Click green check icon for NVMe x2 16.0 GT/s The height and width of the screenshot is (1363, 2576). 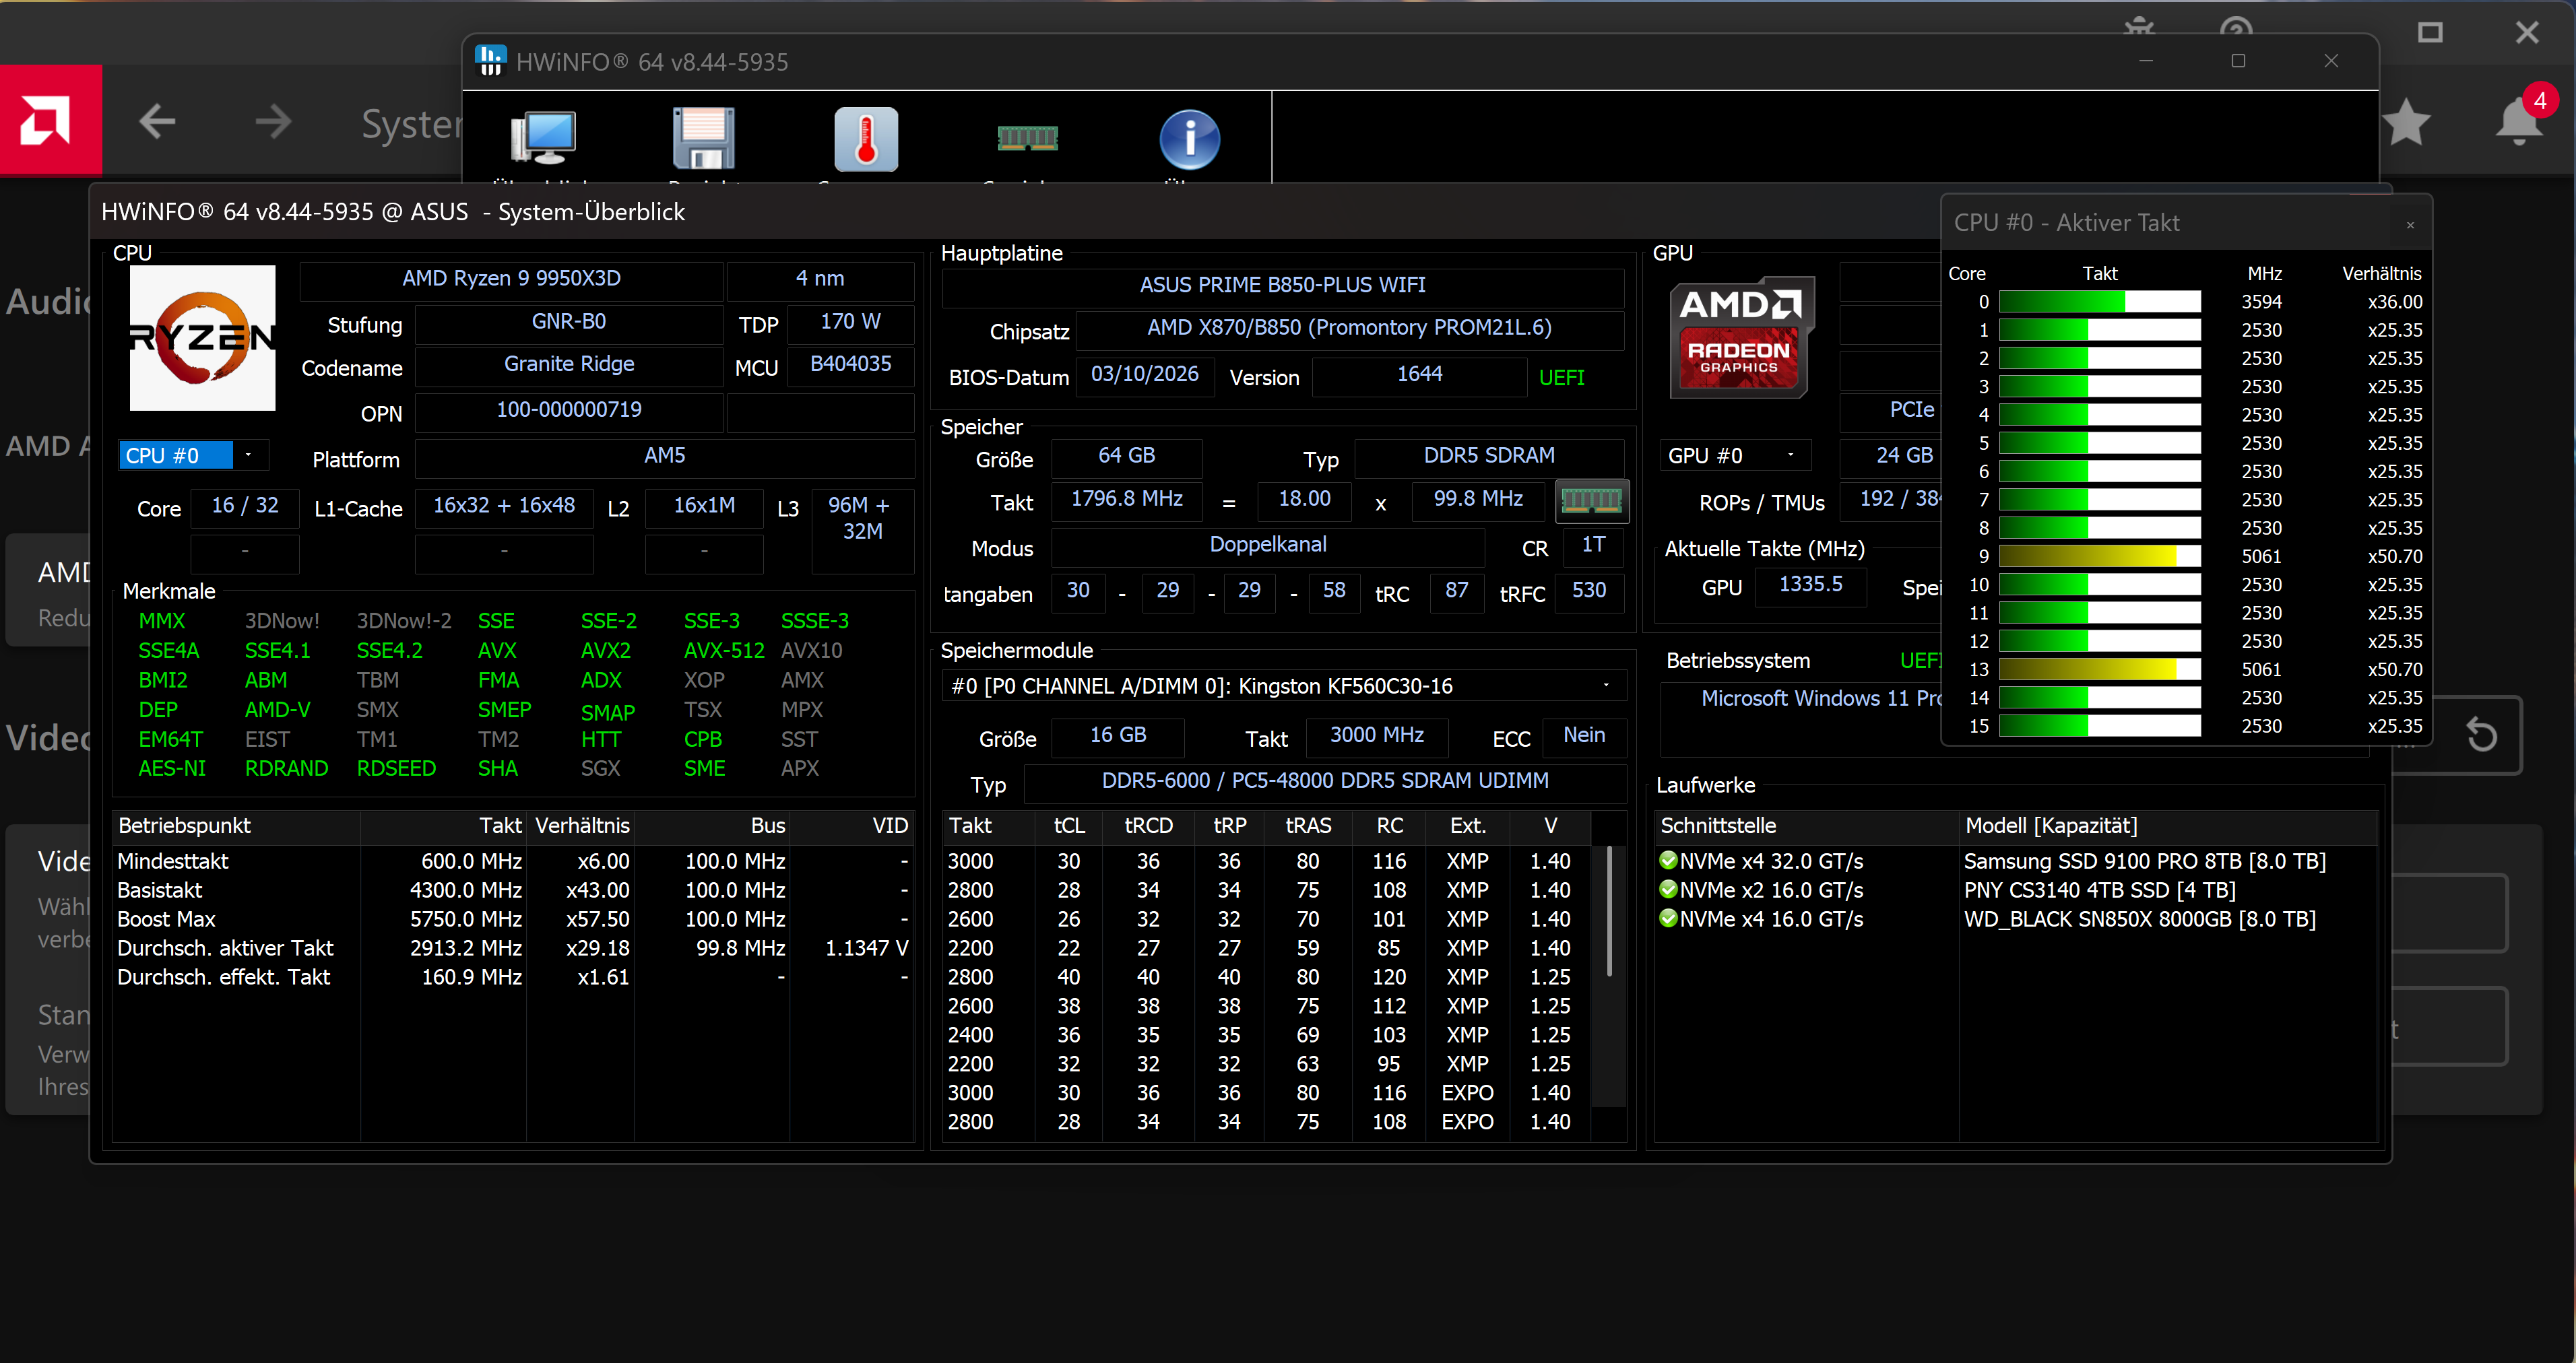click(1668, 889)
